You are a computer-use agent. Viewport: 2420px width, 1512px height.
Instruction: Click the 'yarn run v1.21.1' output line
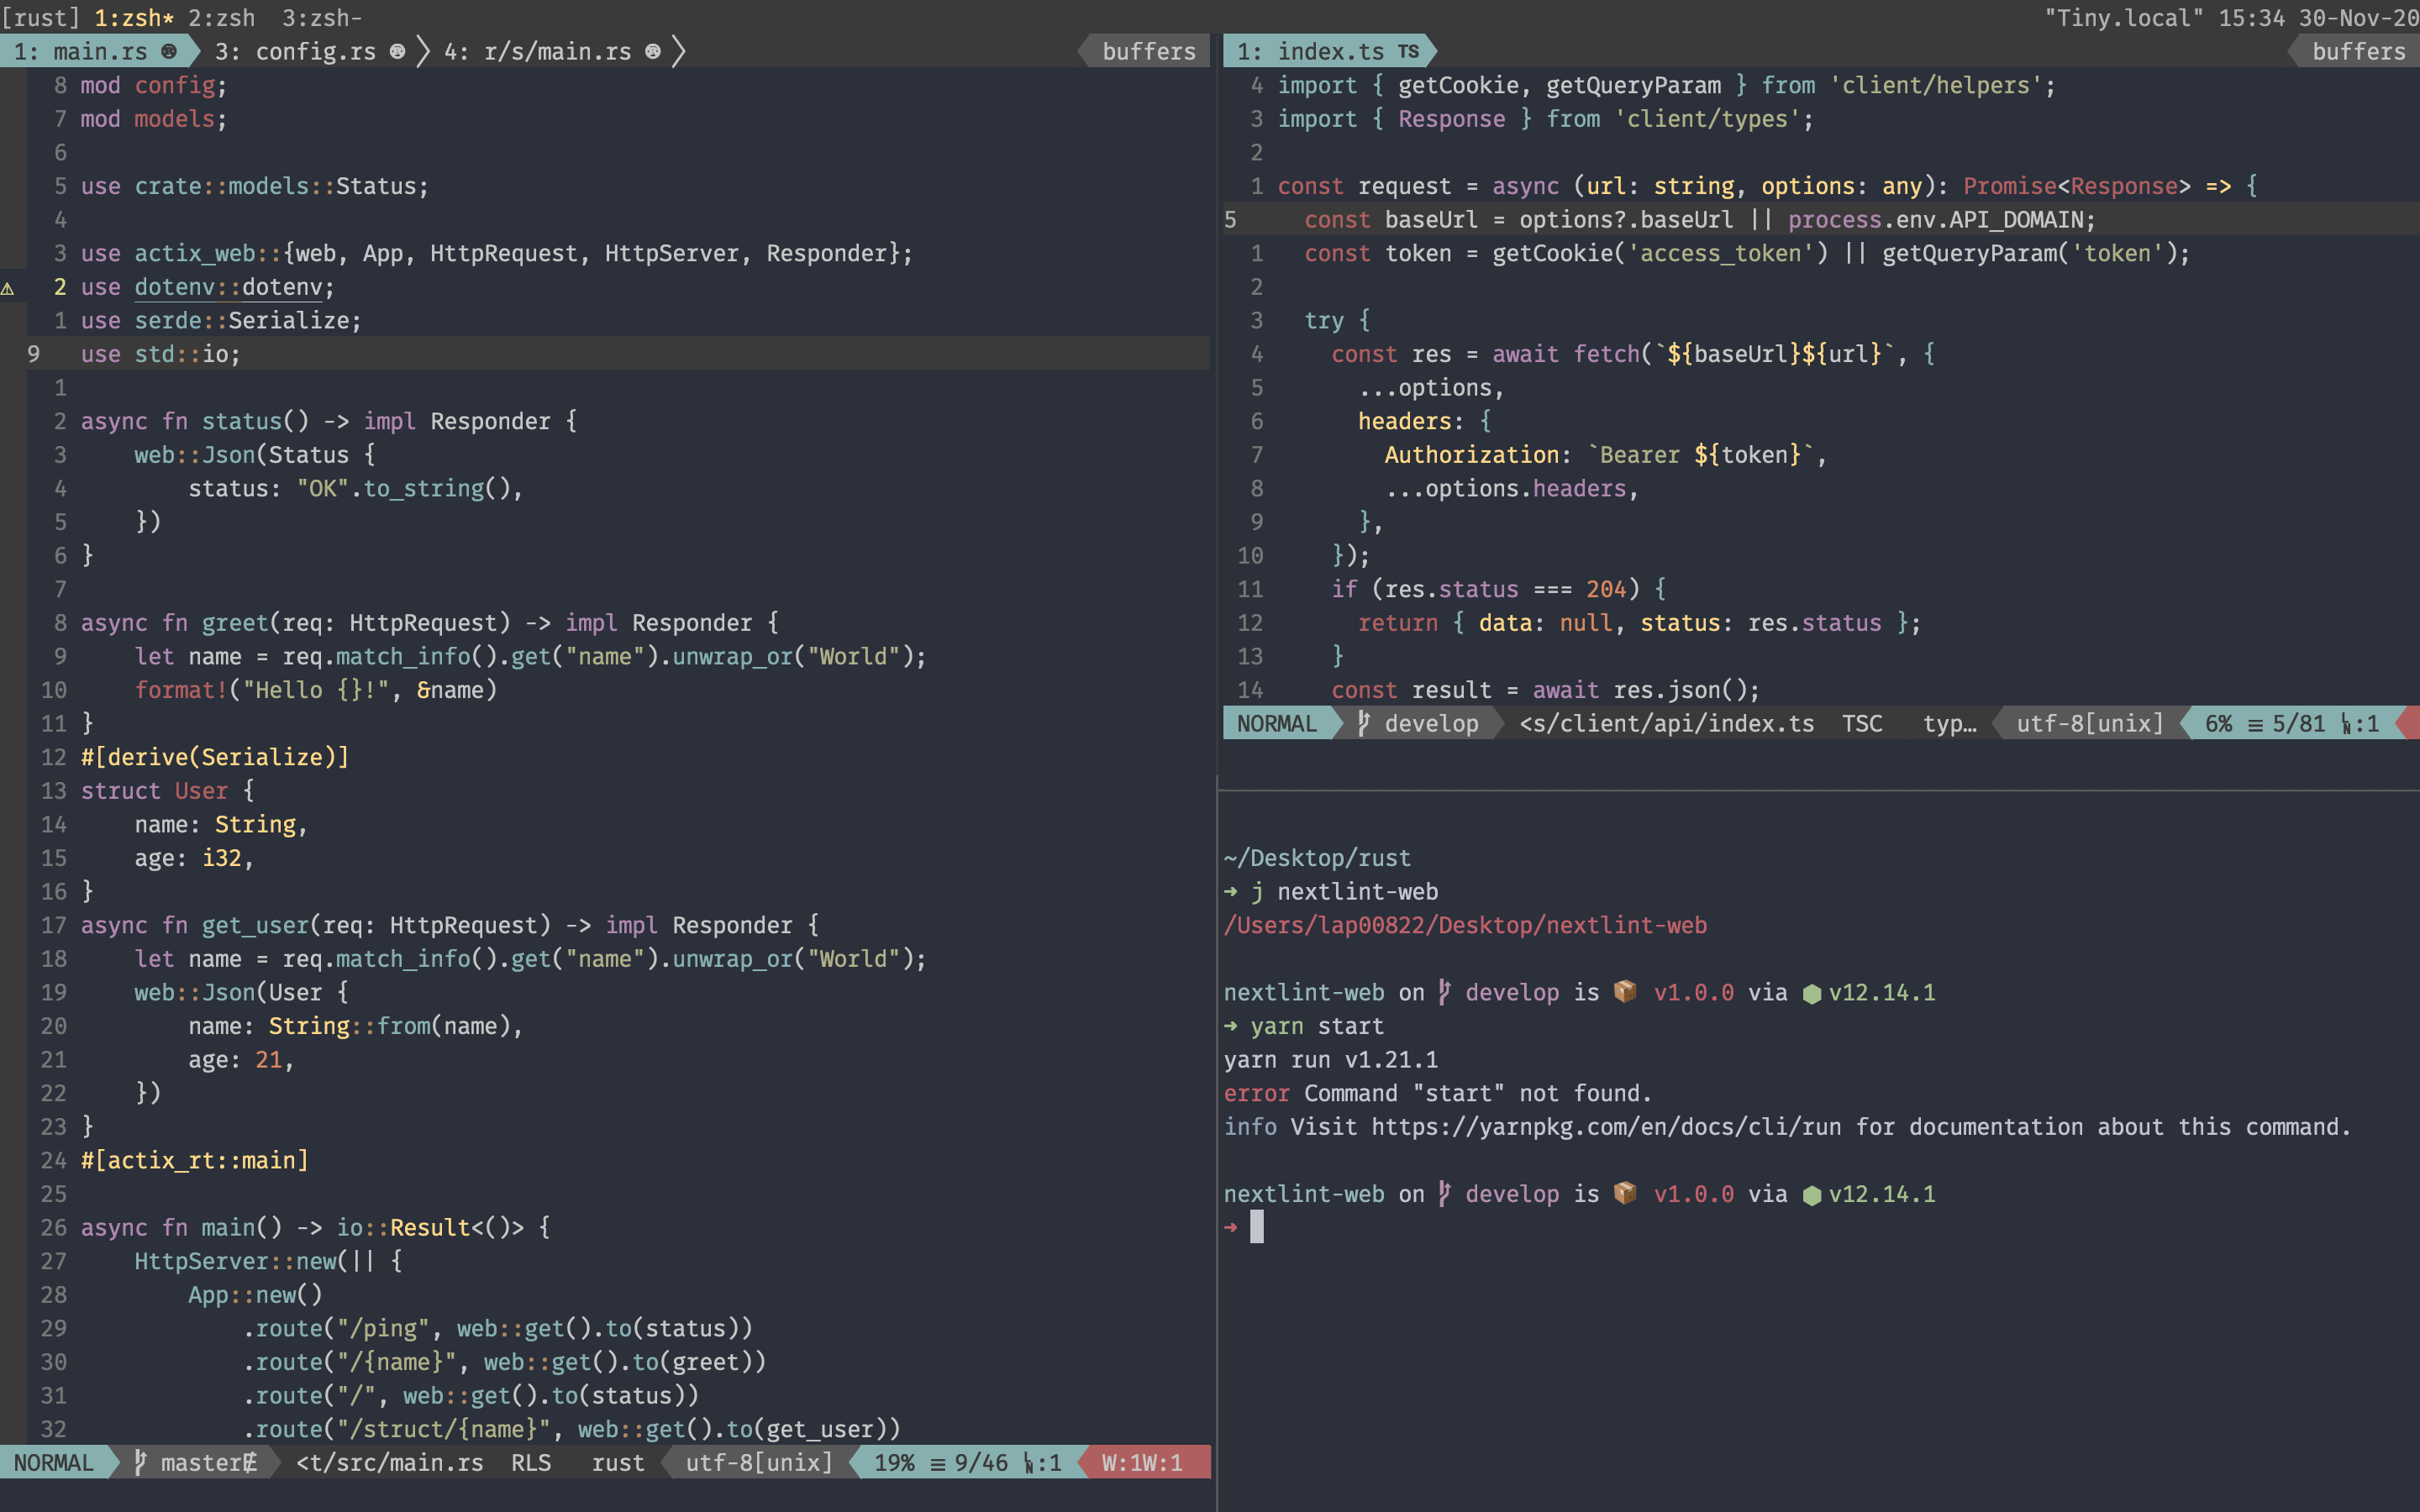(1330, 1059)
